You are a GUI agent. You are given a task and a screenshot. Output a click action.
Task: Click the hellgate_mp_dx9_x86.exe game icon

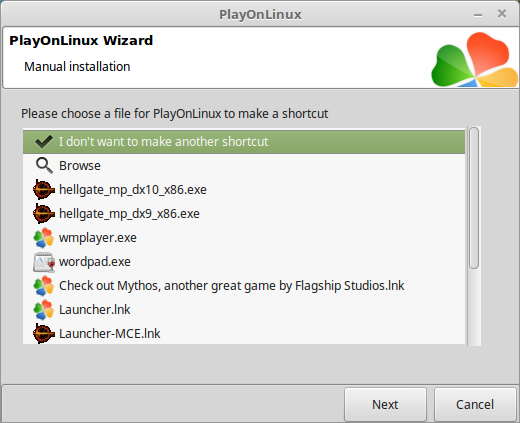click(44, 214)
